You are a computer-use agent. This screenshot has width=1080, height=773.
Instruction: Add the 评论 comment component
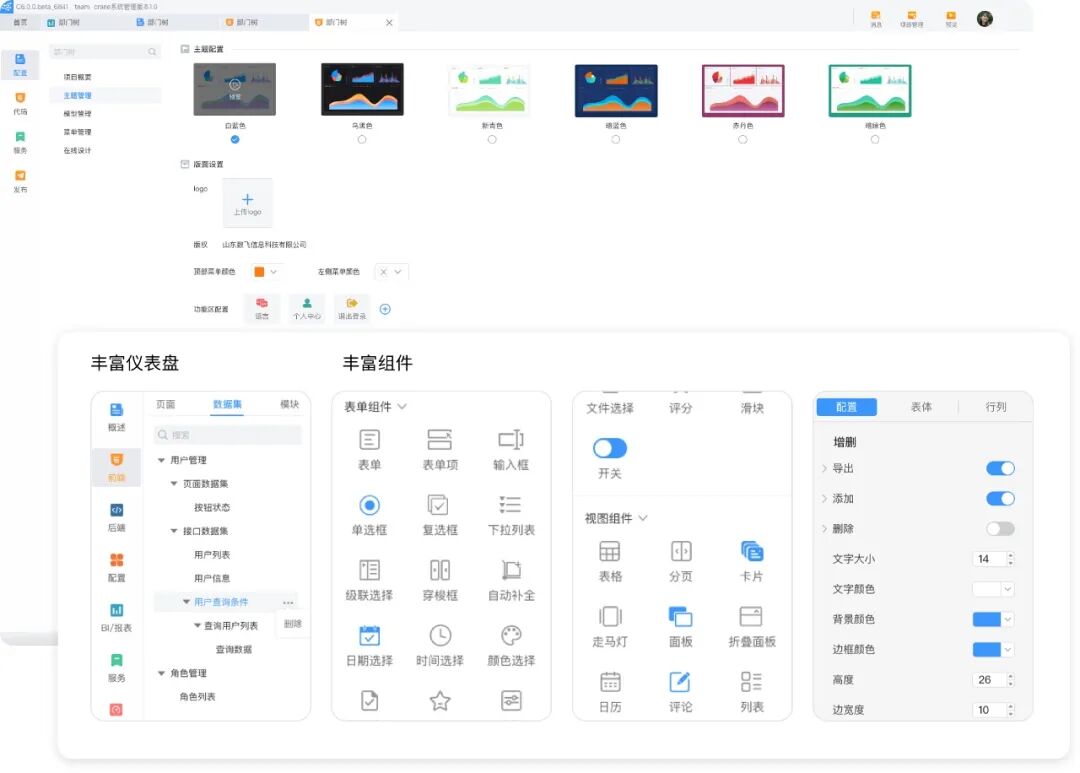(x=681, y=689)
